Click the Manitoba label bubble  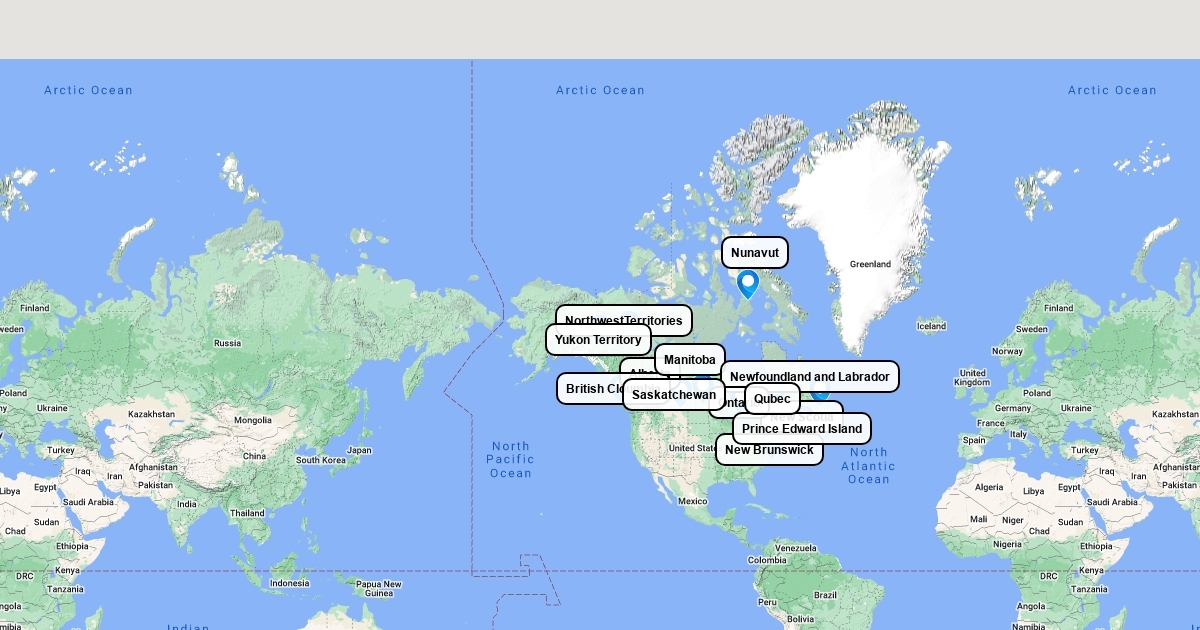690,360
